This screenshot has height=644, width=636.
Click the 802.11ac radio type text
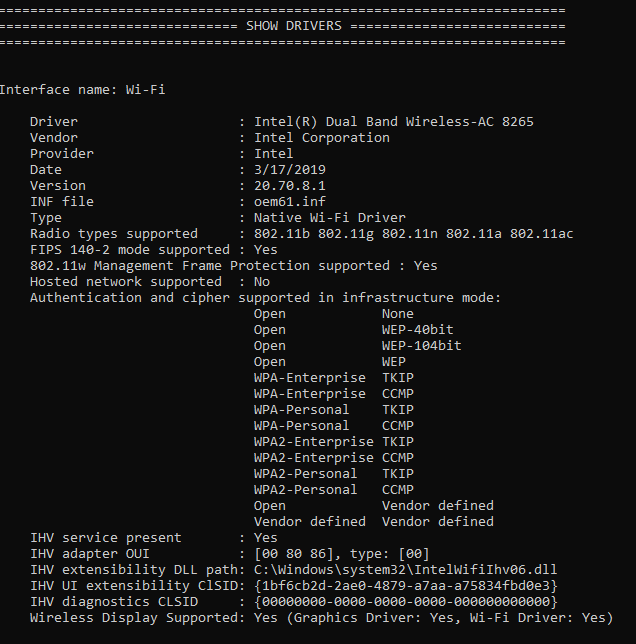coord(541,234)
